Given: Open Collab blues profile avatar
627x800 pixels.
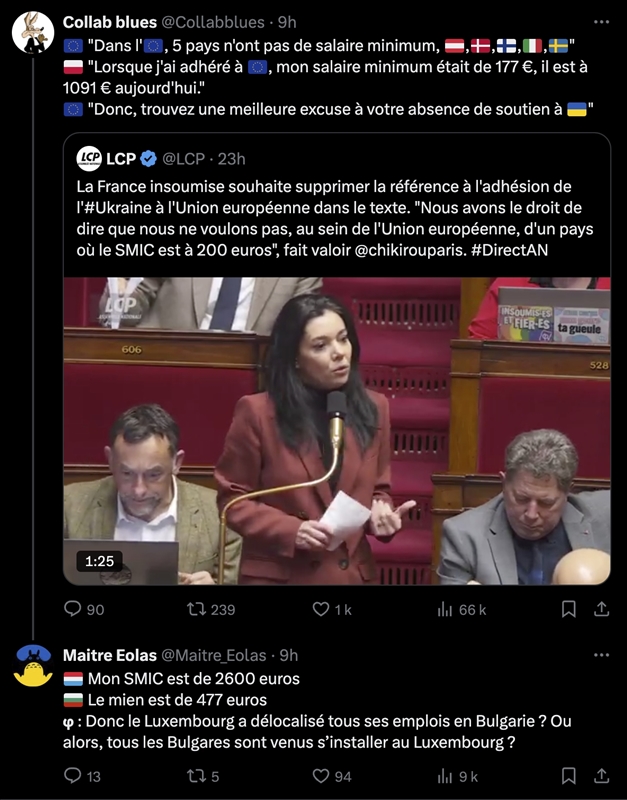Looking at the screenshot, I should pos(33,33).
